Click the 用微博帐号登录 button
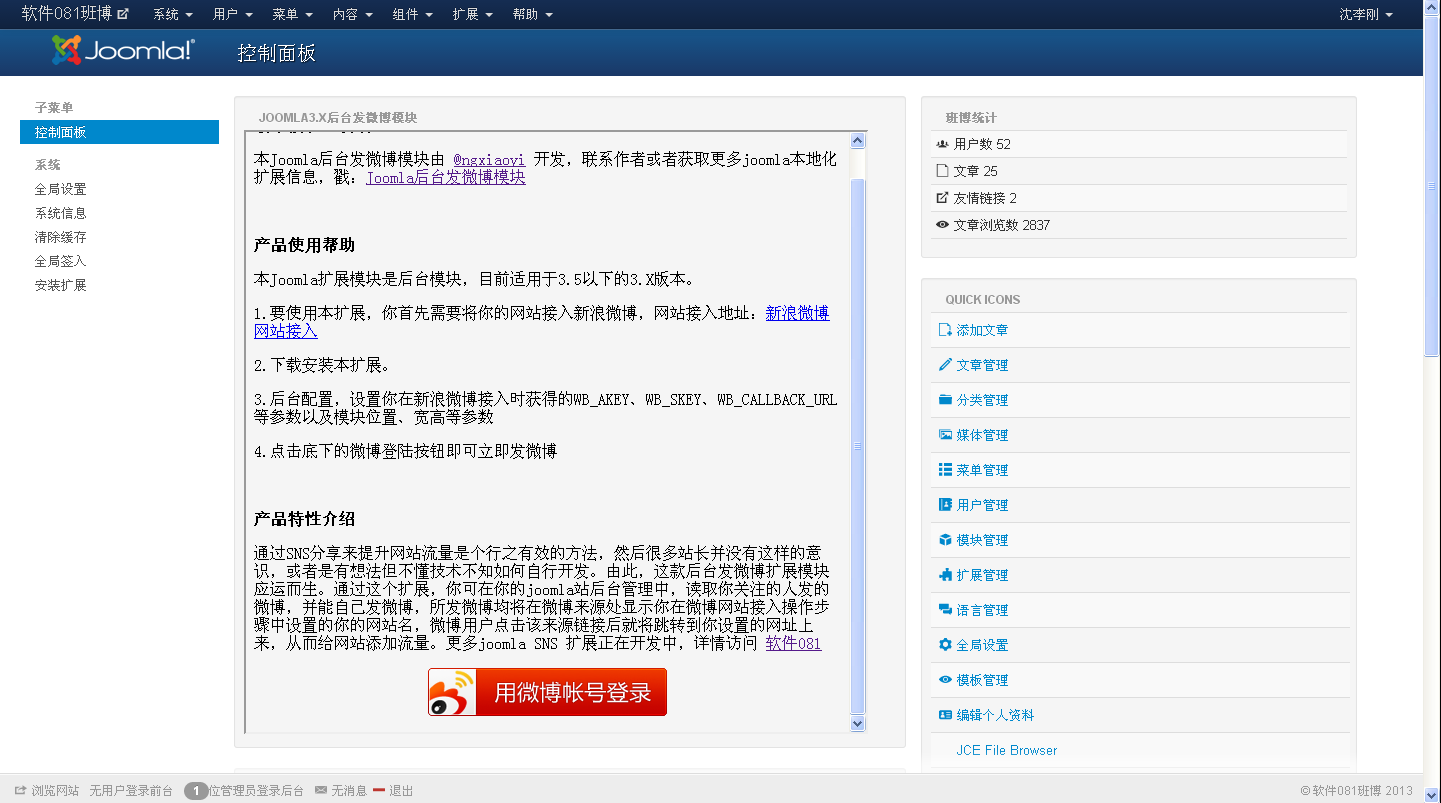The image size is (1441, 803). pos(547,692)
